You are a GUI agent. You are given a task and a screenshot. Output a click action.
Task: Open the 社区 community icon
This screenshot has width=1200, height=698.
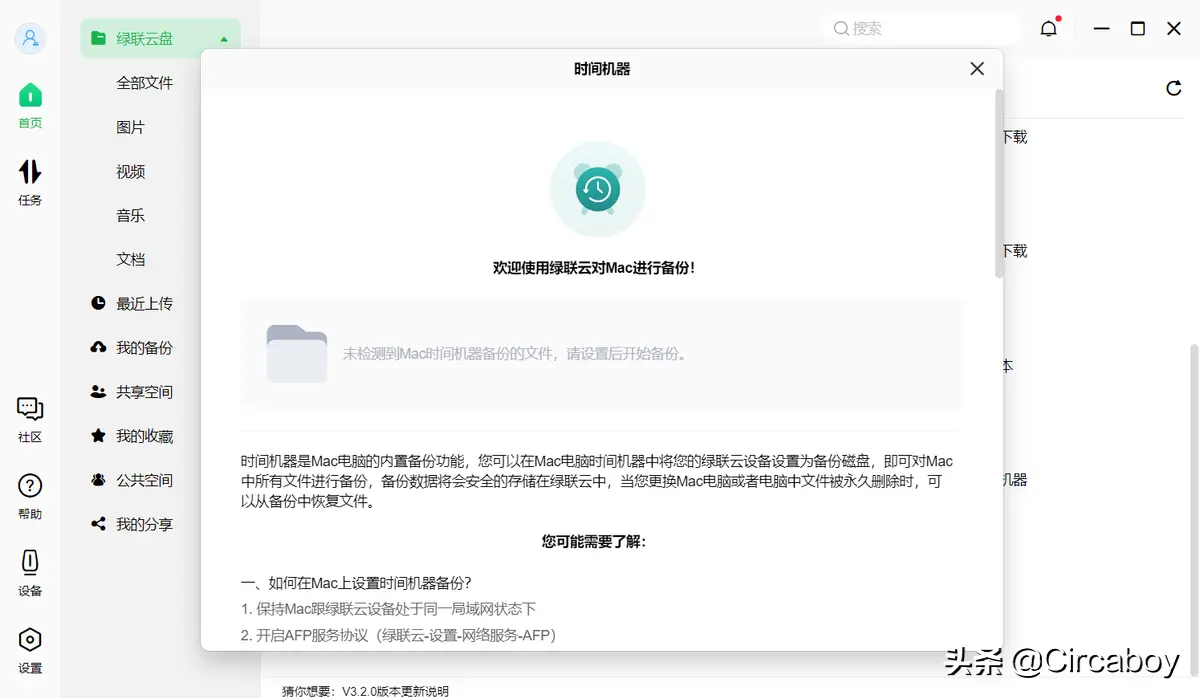tap(30, 409)
